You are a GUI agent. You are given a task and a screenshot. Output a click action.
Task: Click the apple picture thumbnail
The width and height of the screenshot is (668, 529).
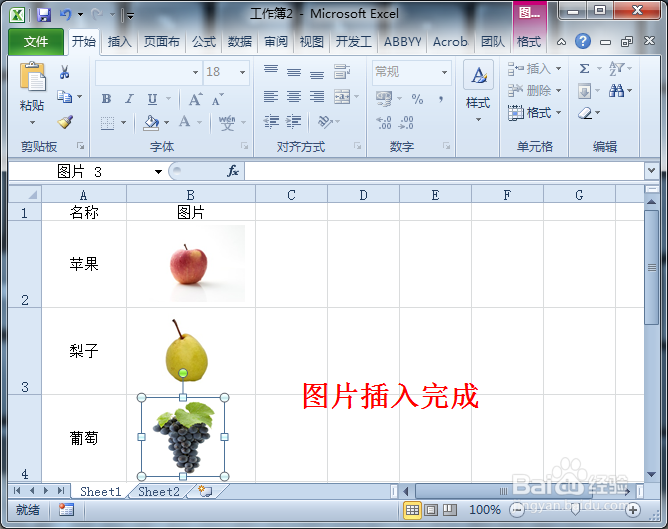coord(190,264)
